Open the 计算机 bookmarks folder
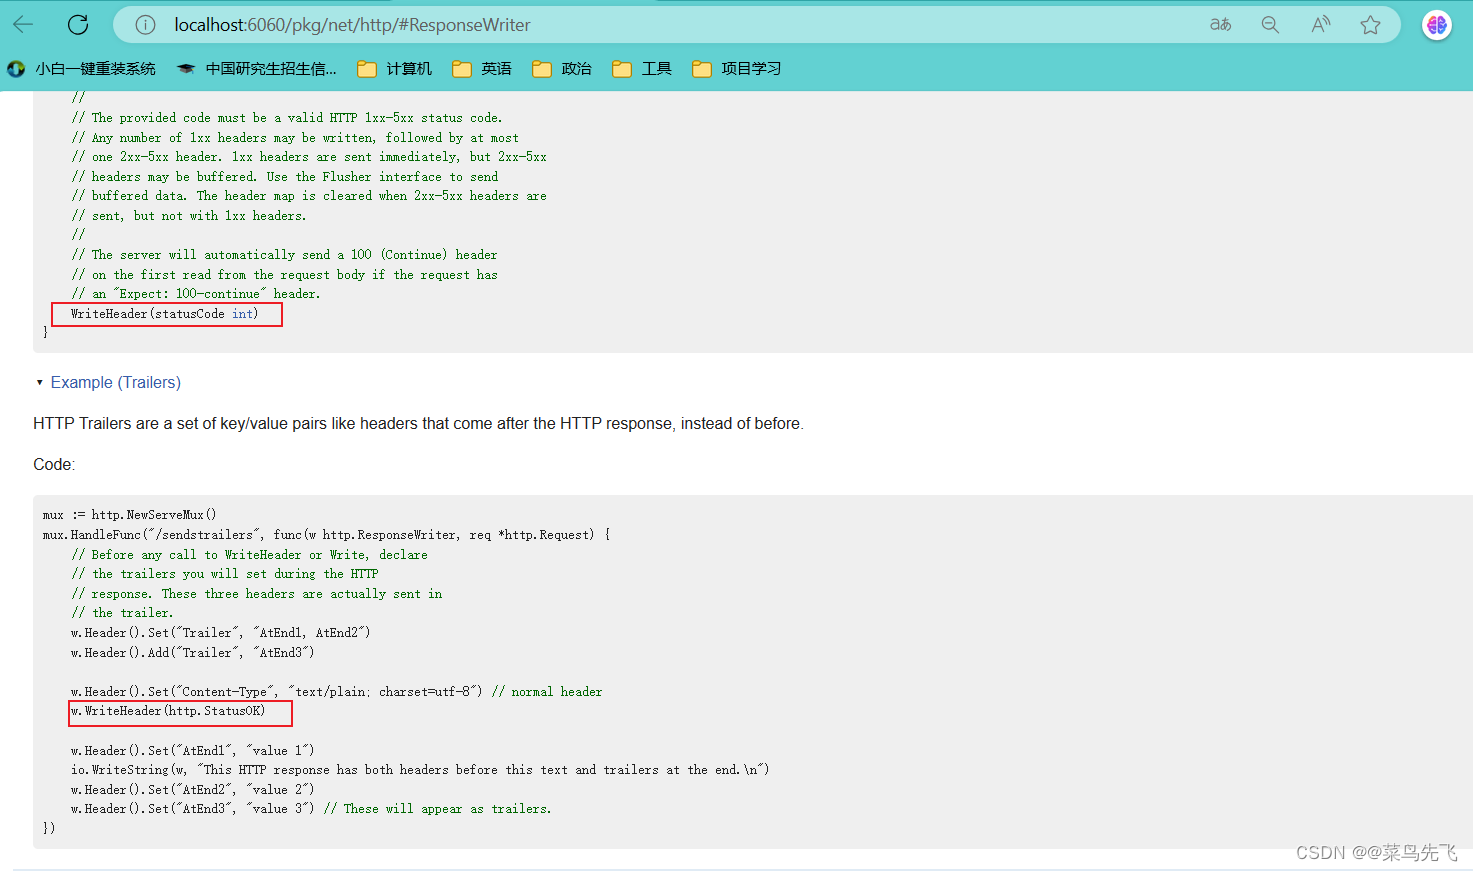 coord(395,68)
